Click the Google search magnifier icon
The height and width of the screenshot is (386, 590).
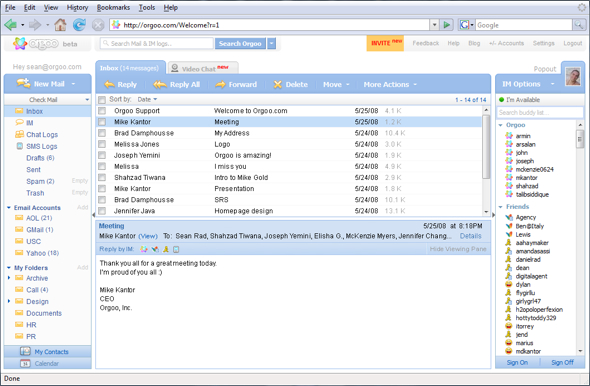pyautogui.click(x=578, y=25)
